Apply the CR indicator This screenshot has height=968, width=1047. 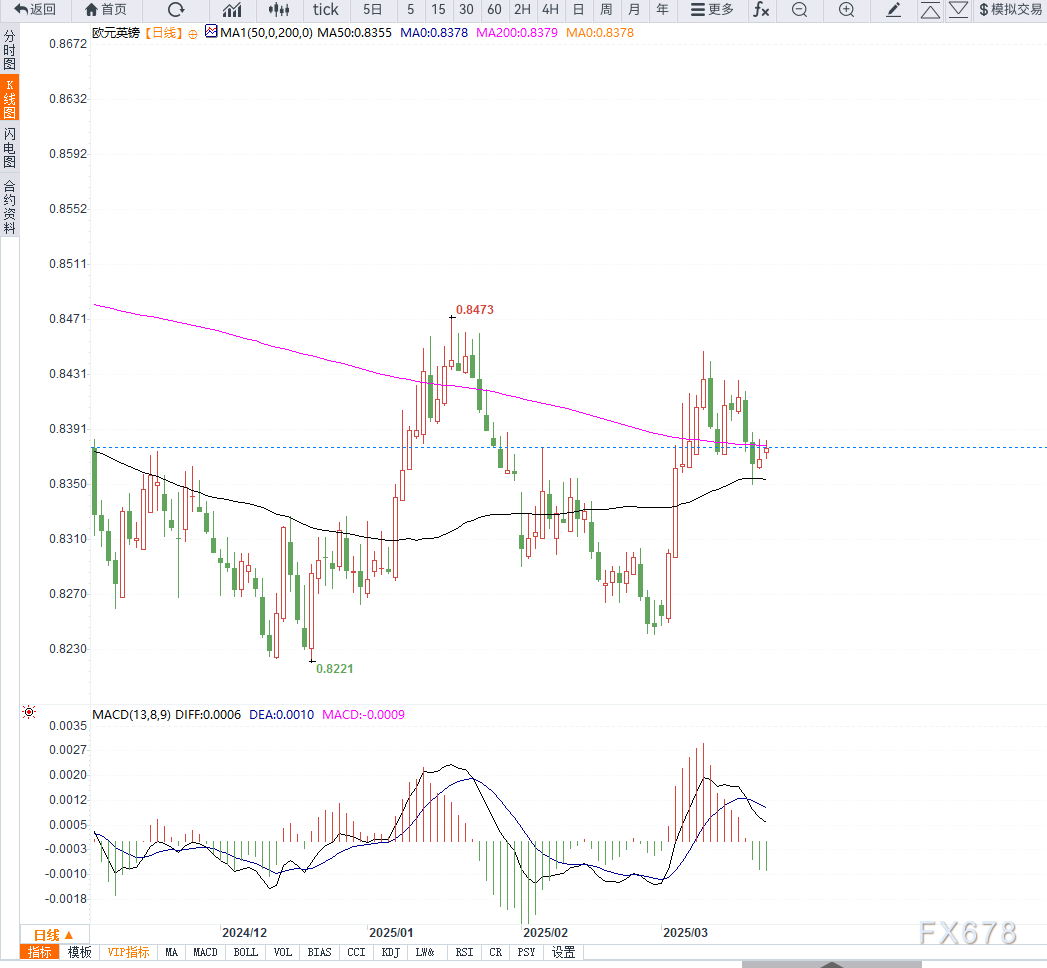[x=495, y=952]
